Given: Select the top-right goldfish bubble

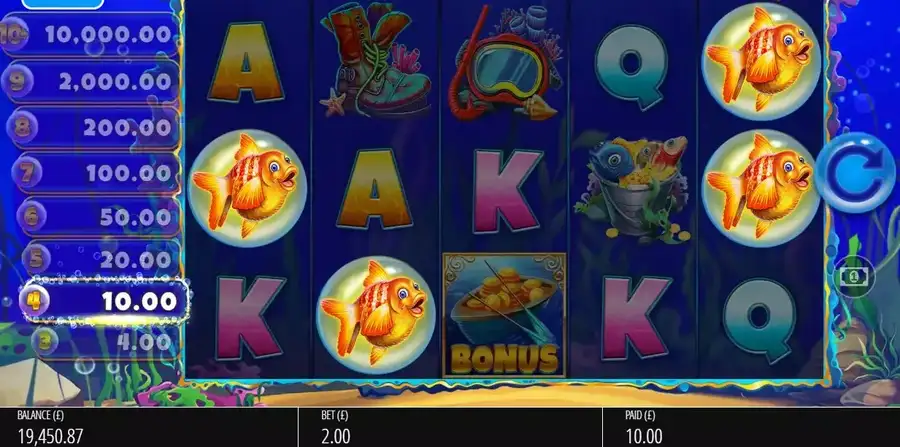Looking at the screenshot, I should [x=761, y=61].
